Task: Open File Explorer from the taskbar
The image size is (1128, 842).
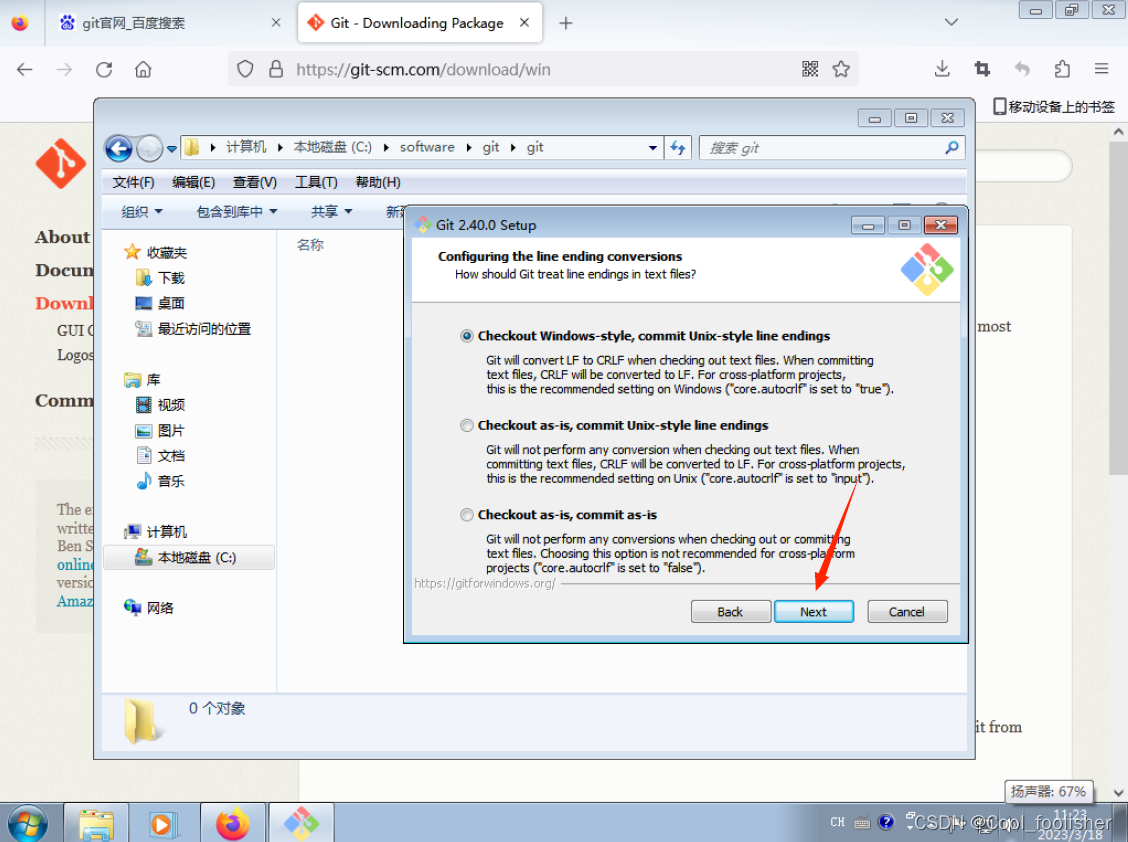Action: click(x=96, y=823)
